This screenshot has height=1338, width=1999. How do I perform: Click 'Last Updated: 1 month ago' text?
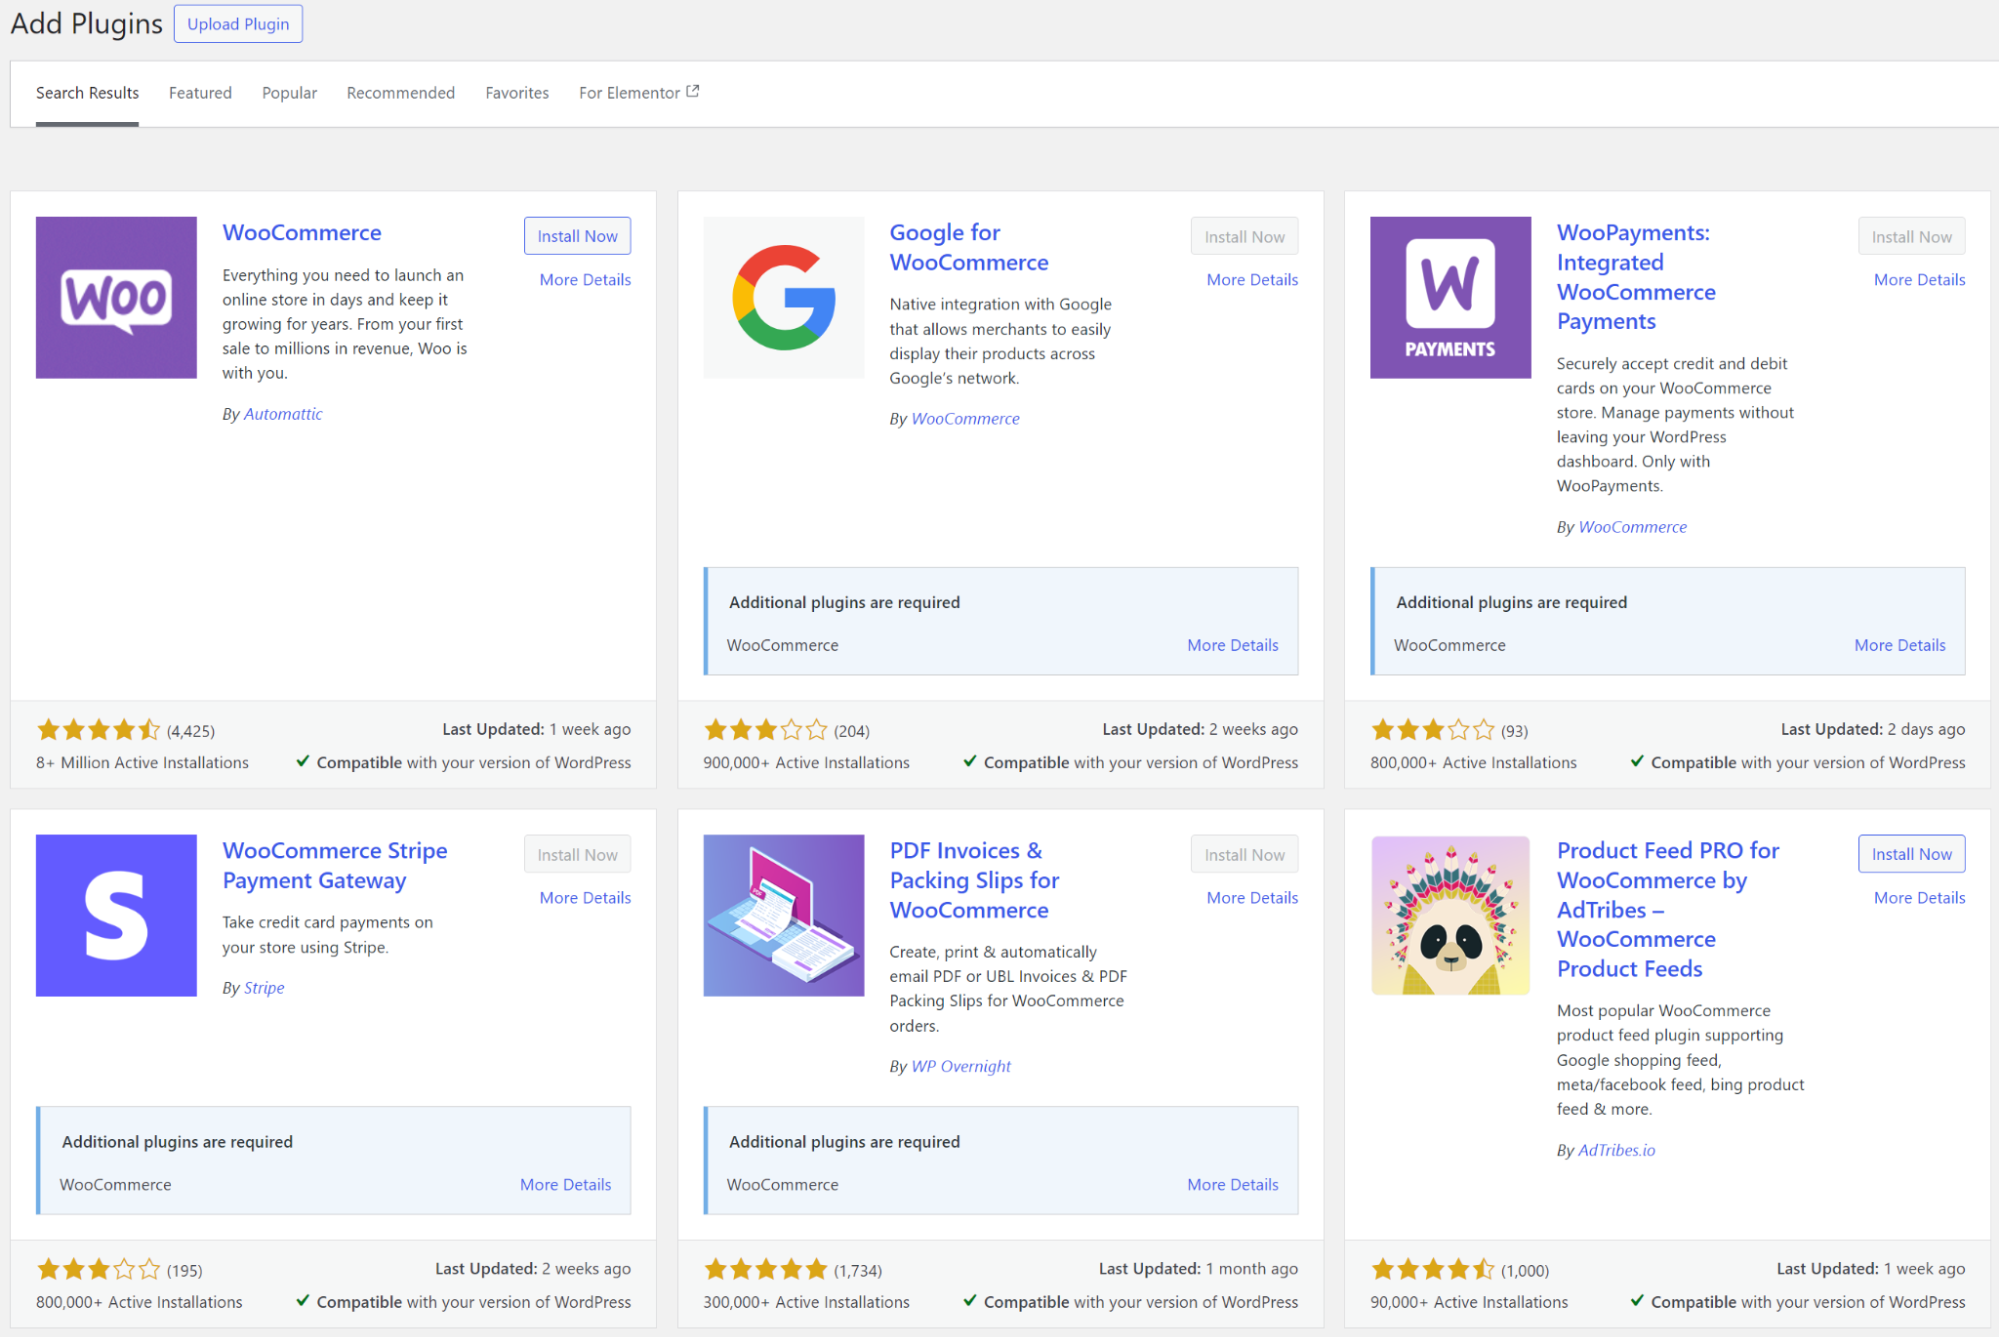tap(1198, 1268)
